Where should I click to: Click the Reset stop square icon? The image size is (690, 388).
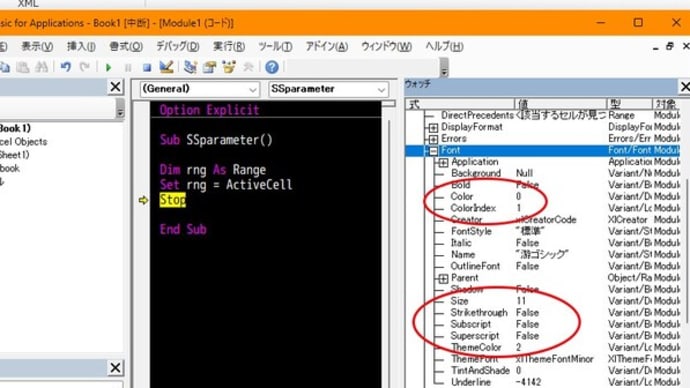(x=147, y=67)
